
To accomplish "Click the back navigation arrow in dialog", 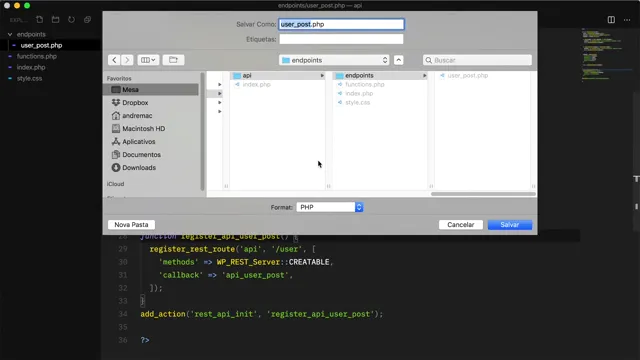I will 114,60.
